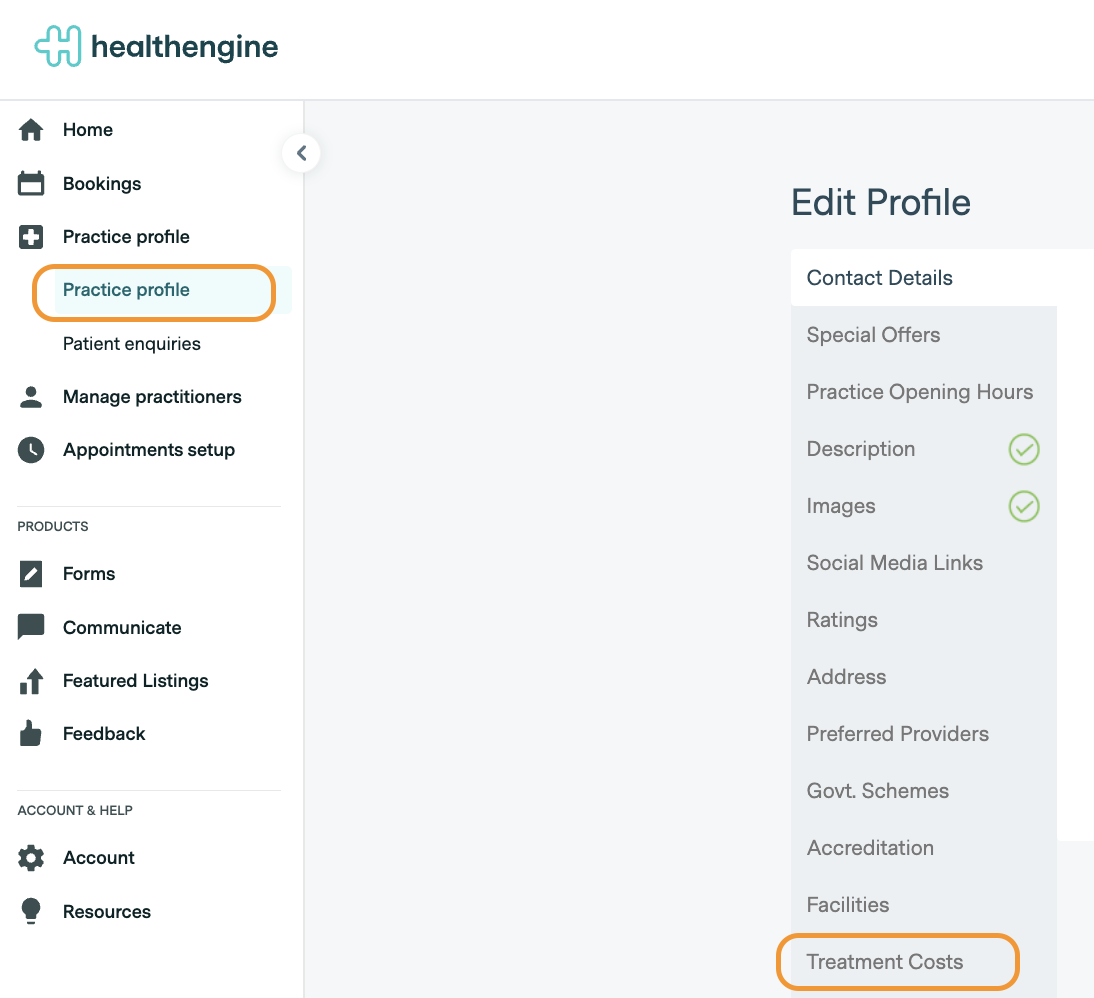This screenshot has width=1094, height=998.
Task: Go to the Social Media Links section
Action: [894, 563]
